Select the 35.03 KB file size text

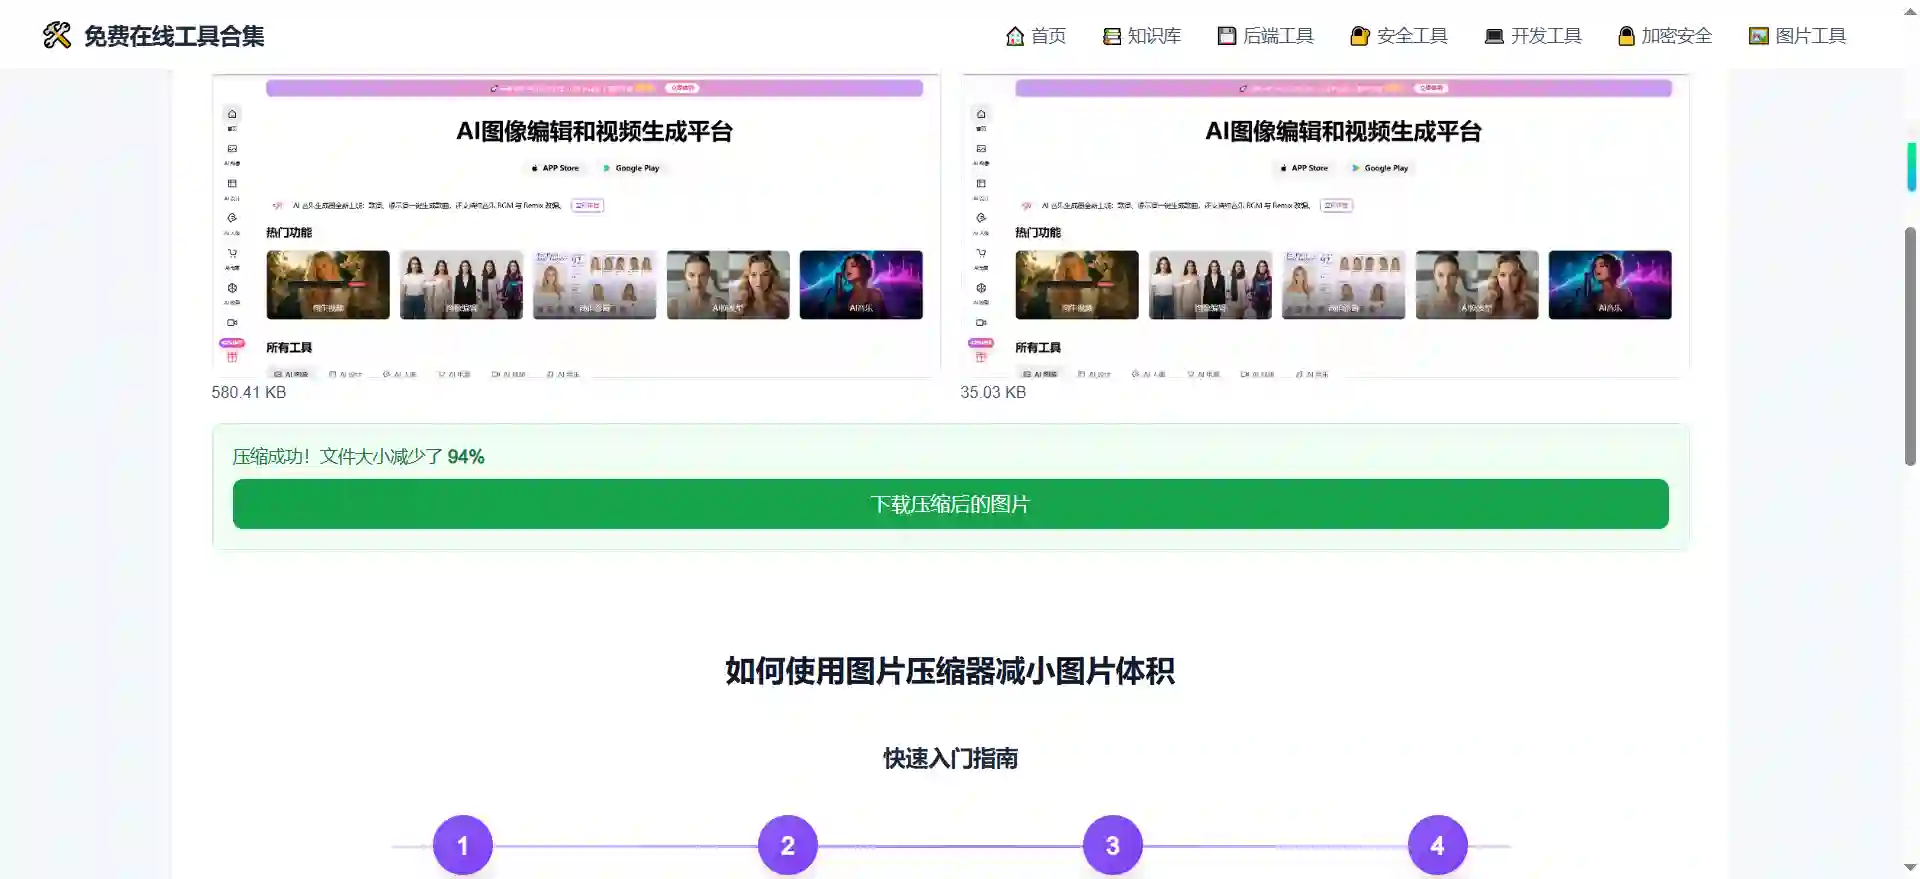993,392
